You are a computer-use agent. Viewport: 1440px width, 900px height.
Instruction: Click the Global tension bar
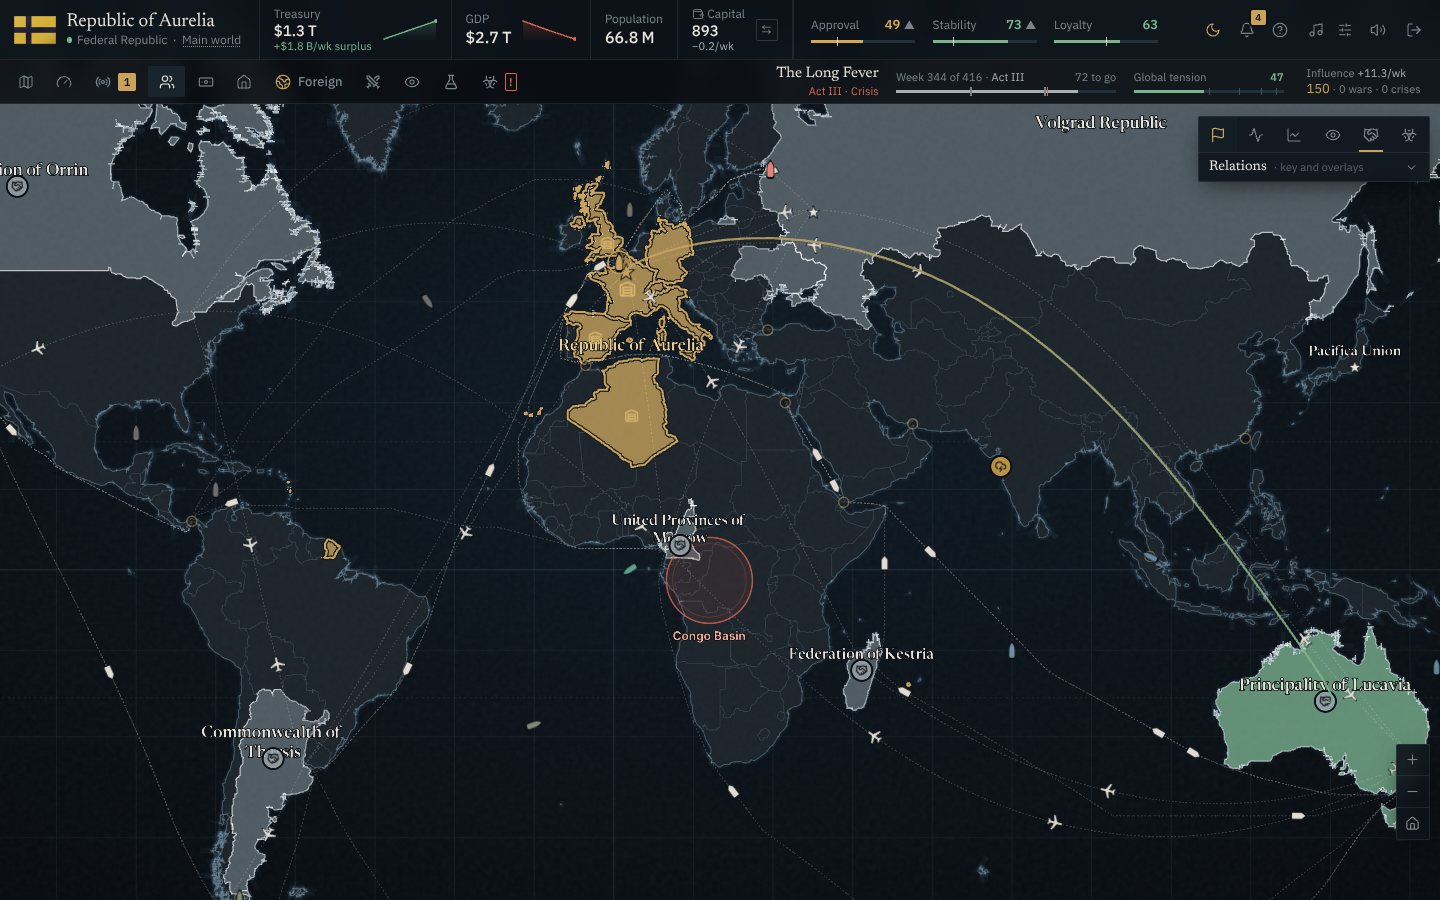pyautogui.click(x=1208, y=91)
